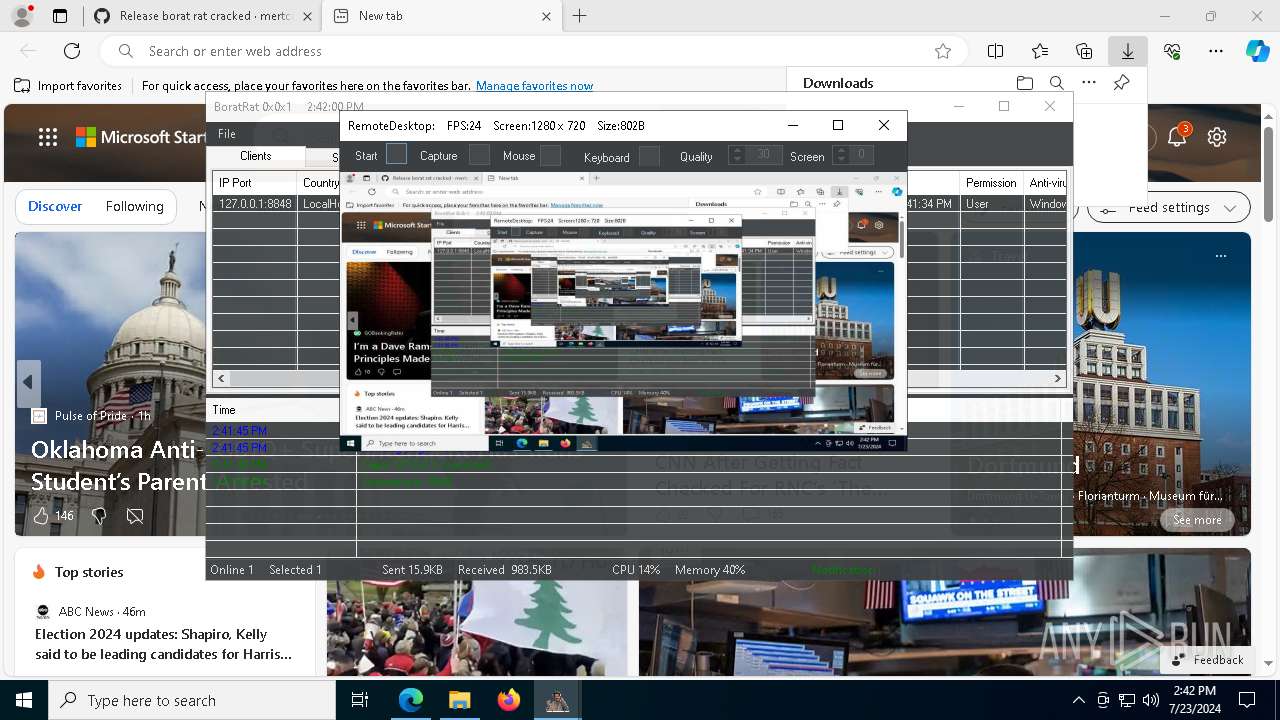Image resolution: width=1280 pixels, height=720 pixels.
Task: Open Microsoft Start notifications bell
Action: (1177, 137)
